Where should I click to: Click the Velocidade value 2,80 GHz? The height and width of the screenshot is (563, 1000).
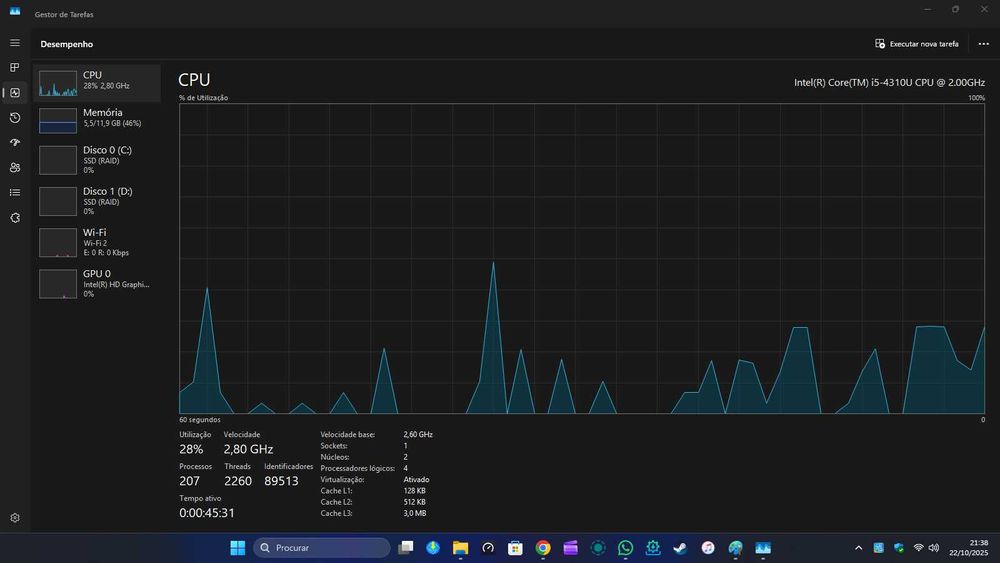tap(248, 450)
